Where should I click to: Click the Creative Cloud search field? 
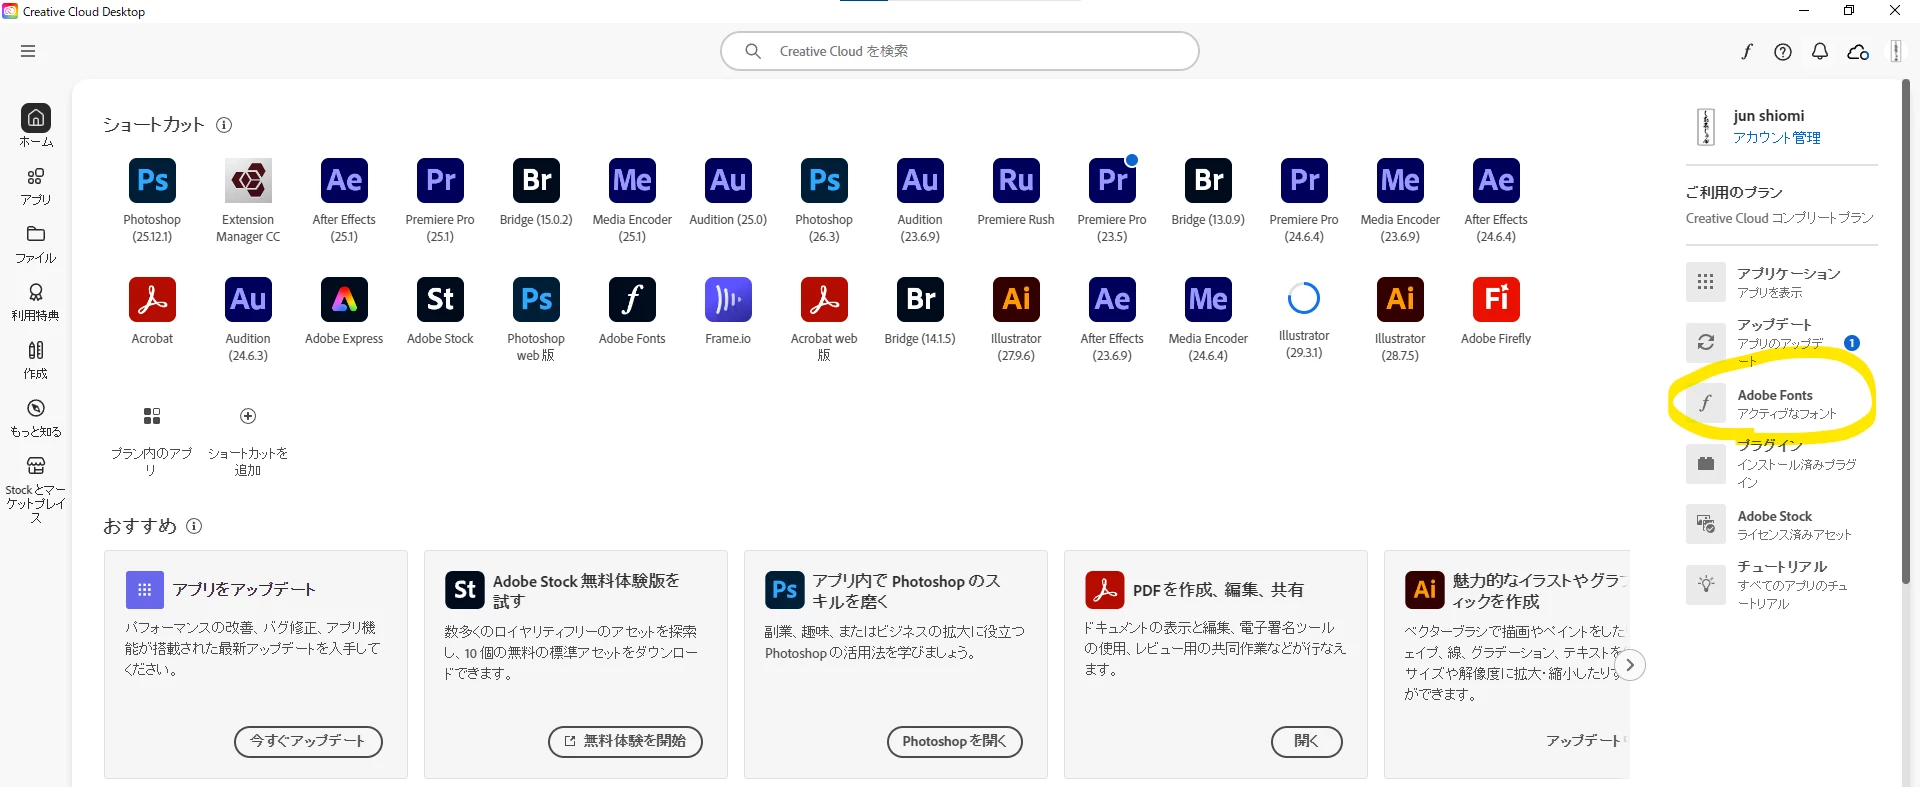click(x=960, y=51)
